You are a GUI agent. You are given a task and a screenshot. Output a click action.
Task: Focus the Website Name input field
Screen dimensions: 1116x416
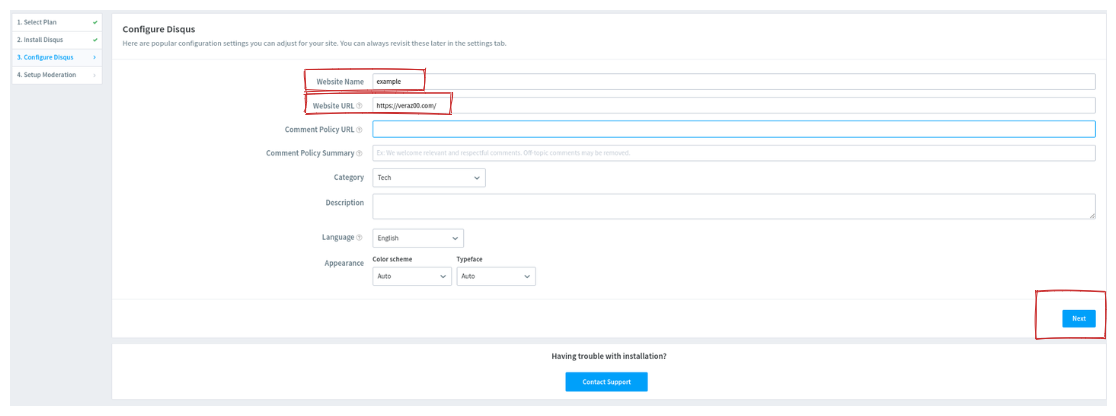[x=733, y=81]
